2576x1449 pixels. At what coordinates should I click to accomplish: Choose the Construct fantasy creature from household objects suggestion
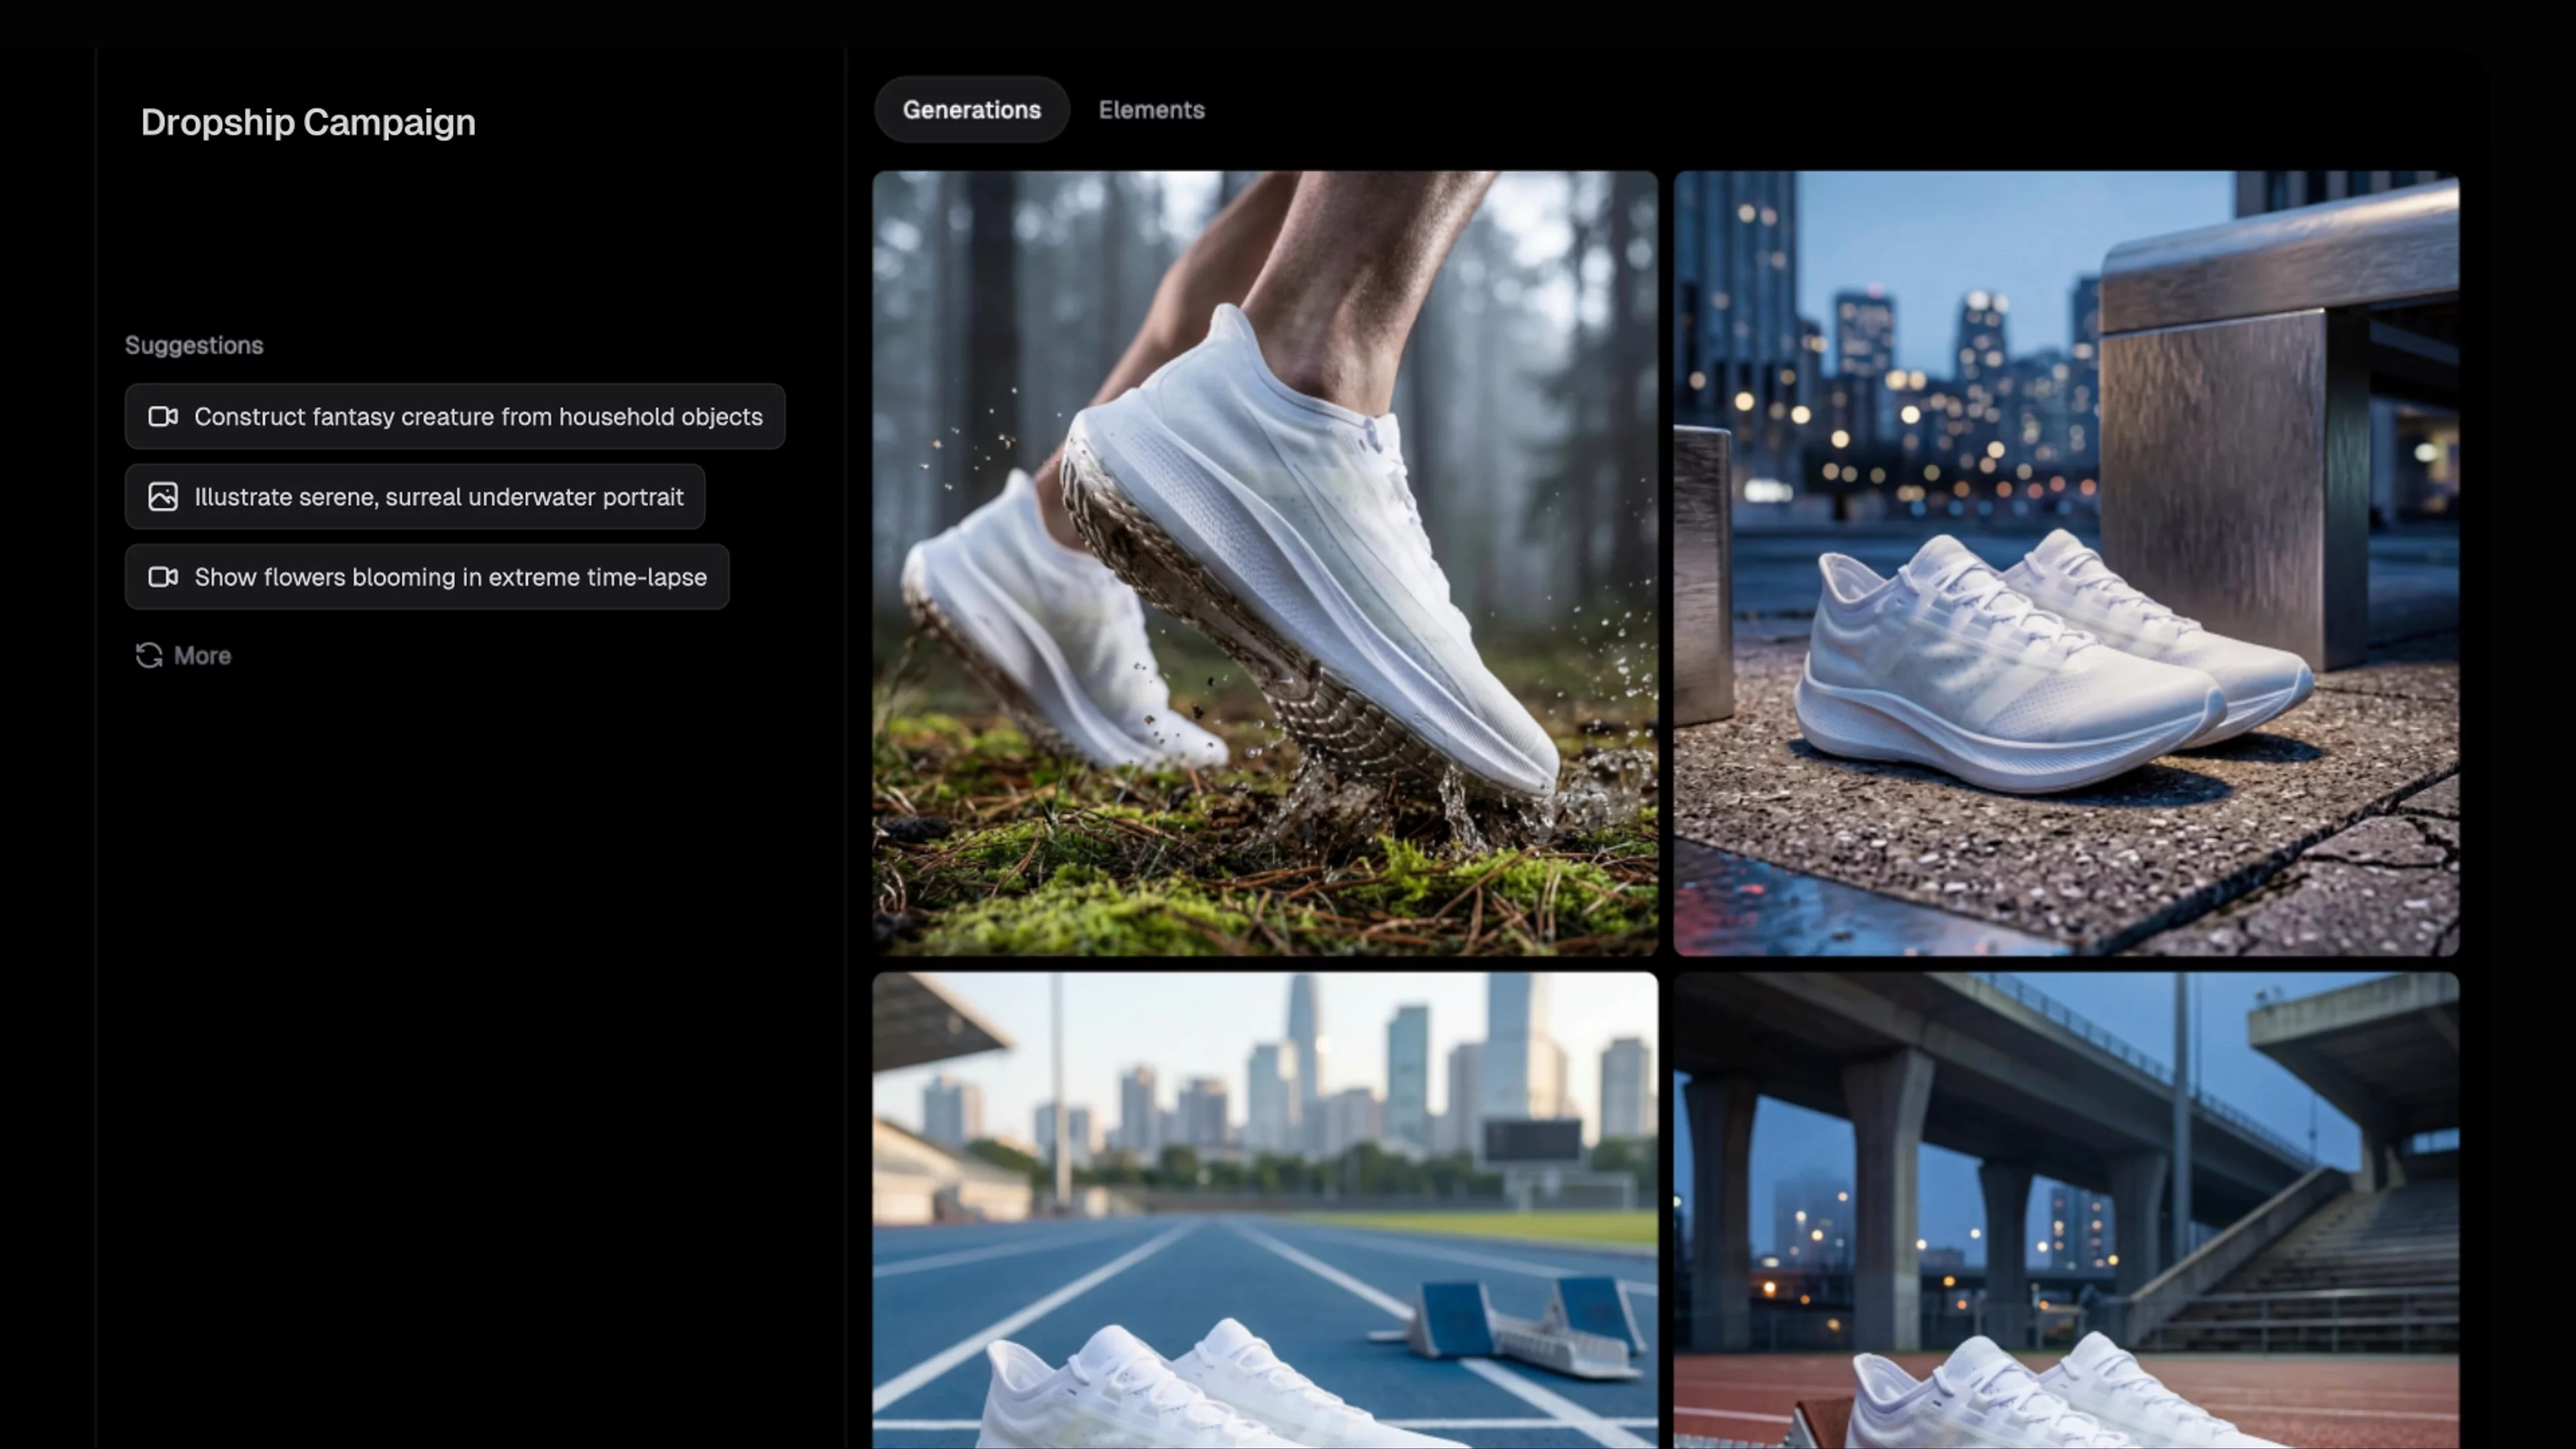click(478, 416)
